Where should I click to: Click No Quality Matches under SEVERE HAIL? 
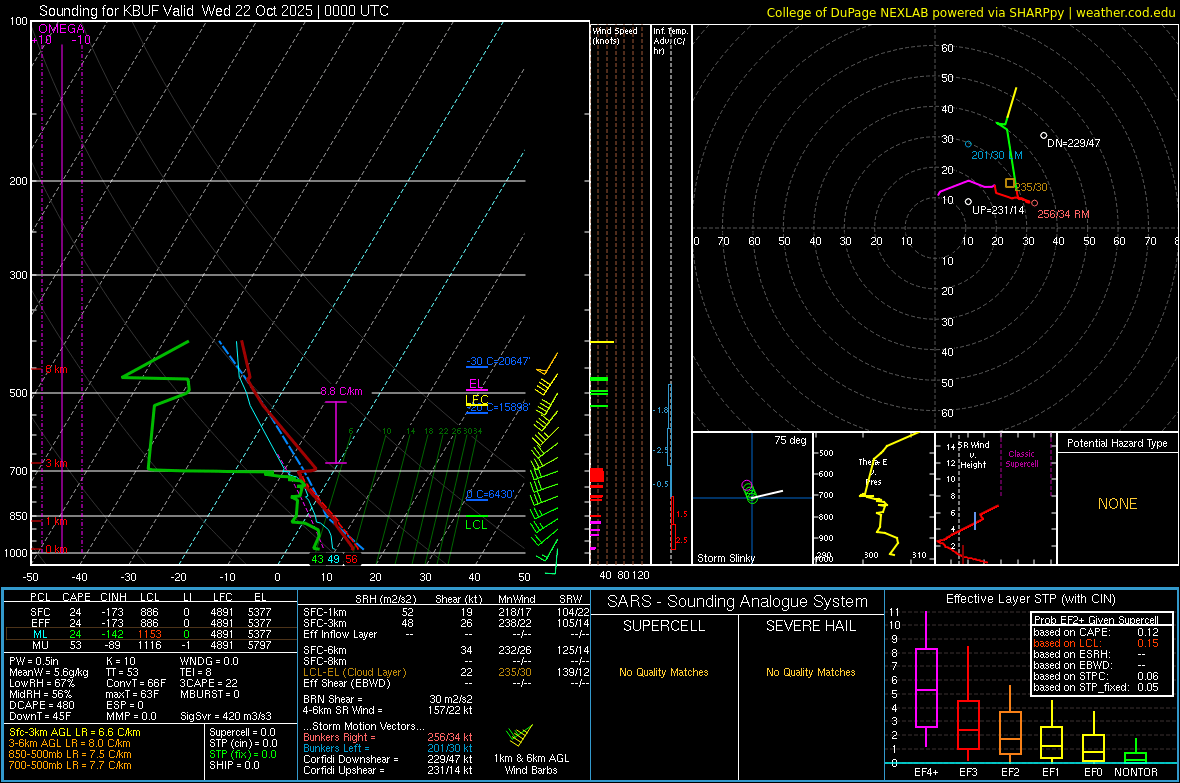coord(810,672)
